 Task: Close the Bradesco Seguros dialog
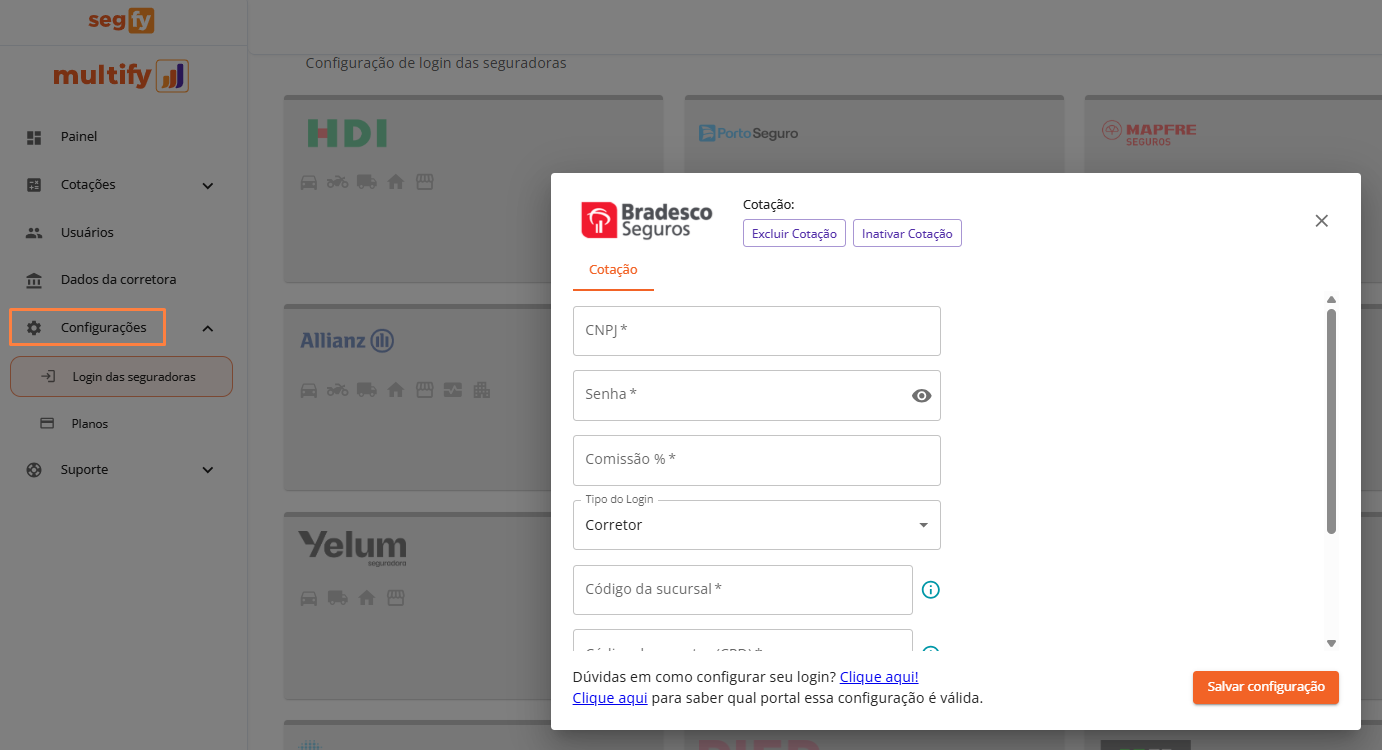point(1322,221)
